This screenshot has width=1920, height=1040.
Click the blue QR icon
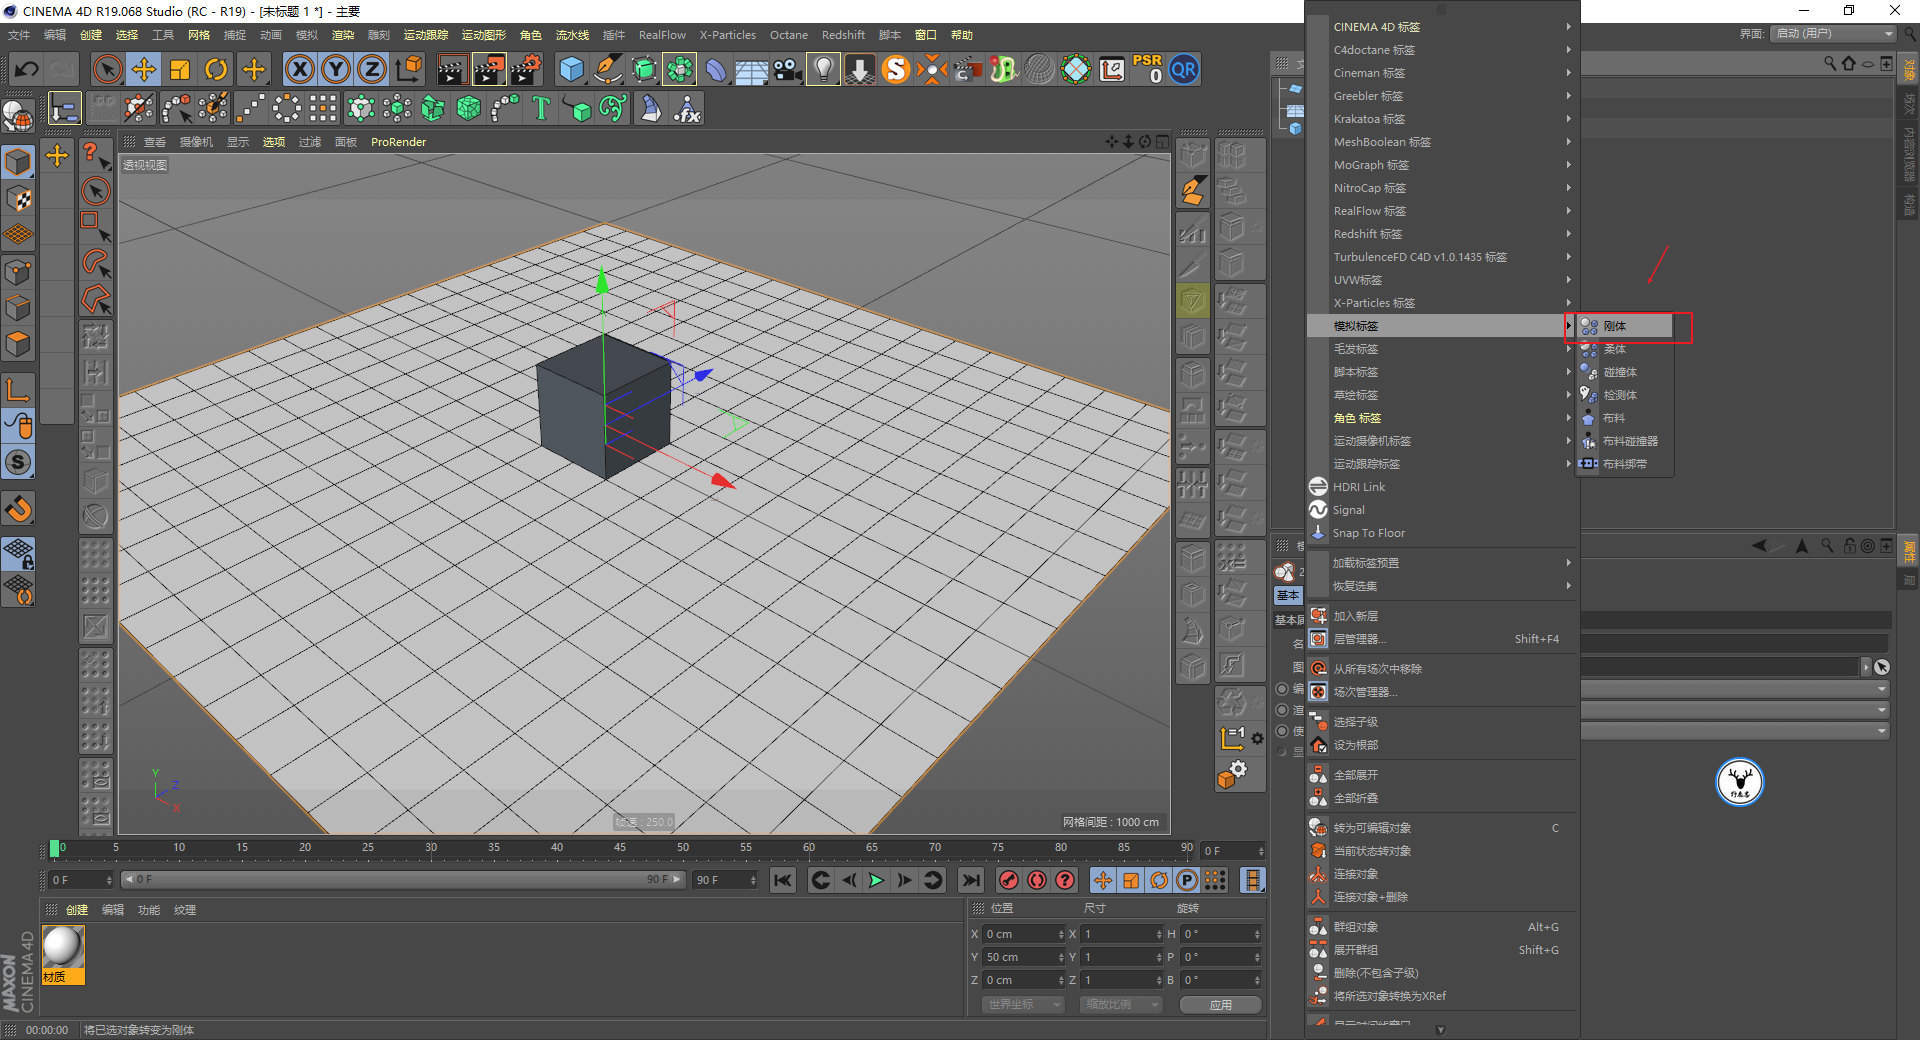[1184, 69]
